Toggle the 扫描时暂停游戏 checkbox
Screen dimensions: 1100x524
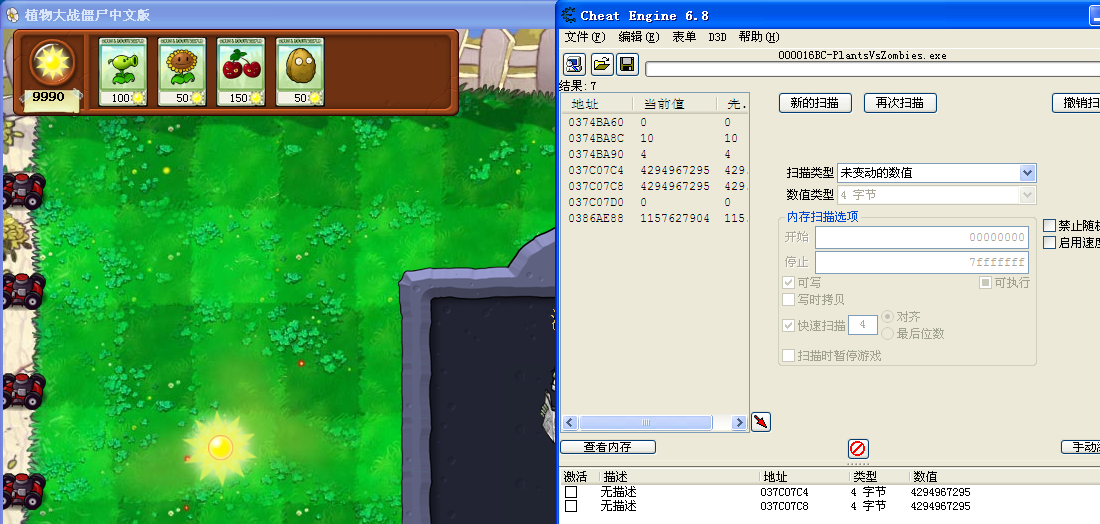coord(789,356)
